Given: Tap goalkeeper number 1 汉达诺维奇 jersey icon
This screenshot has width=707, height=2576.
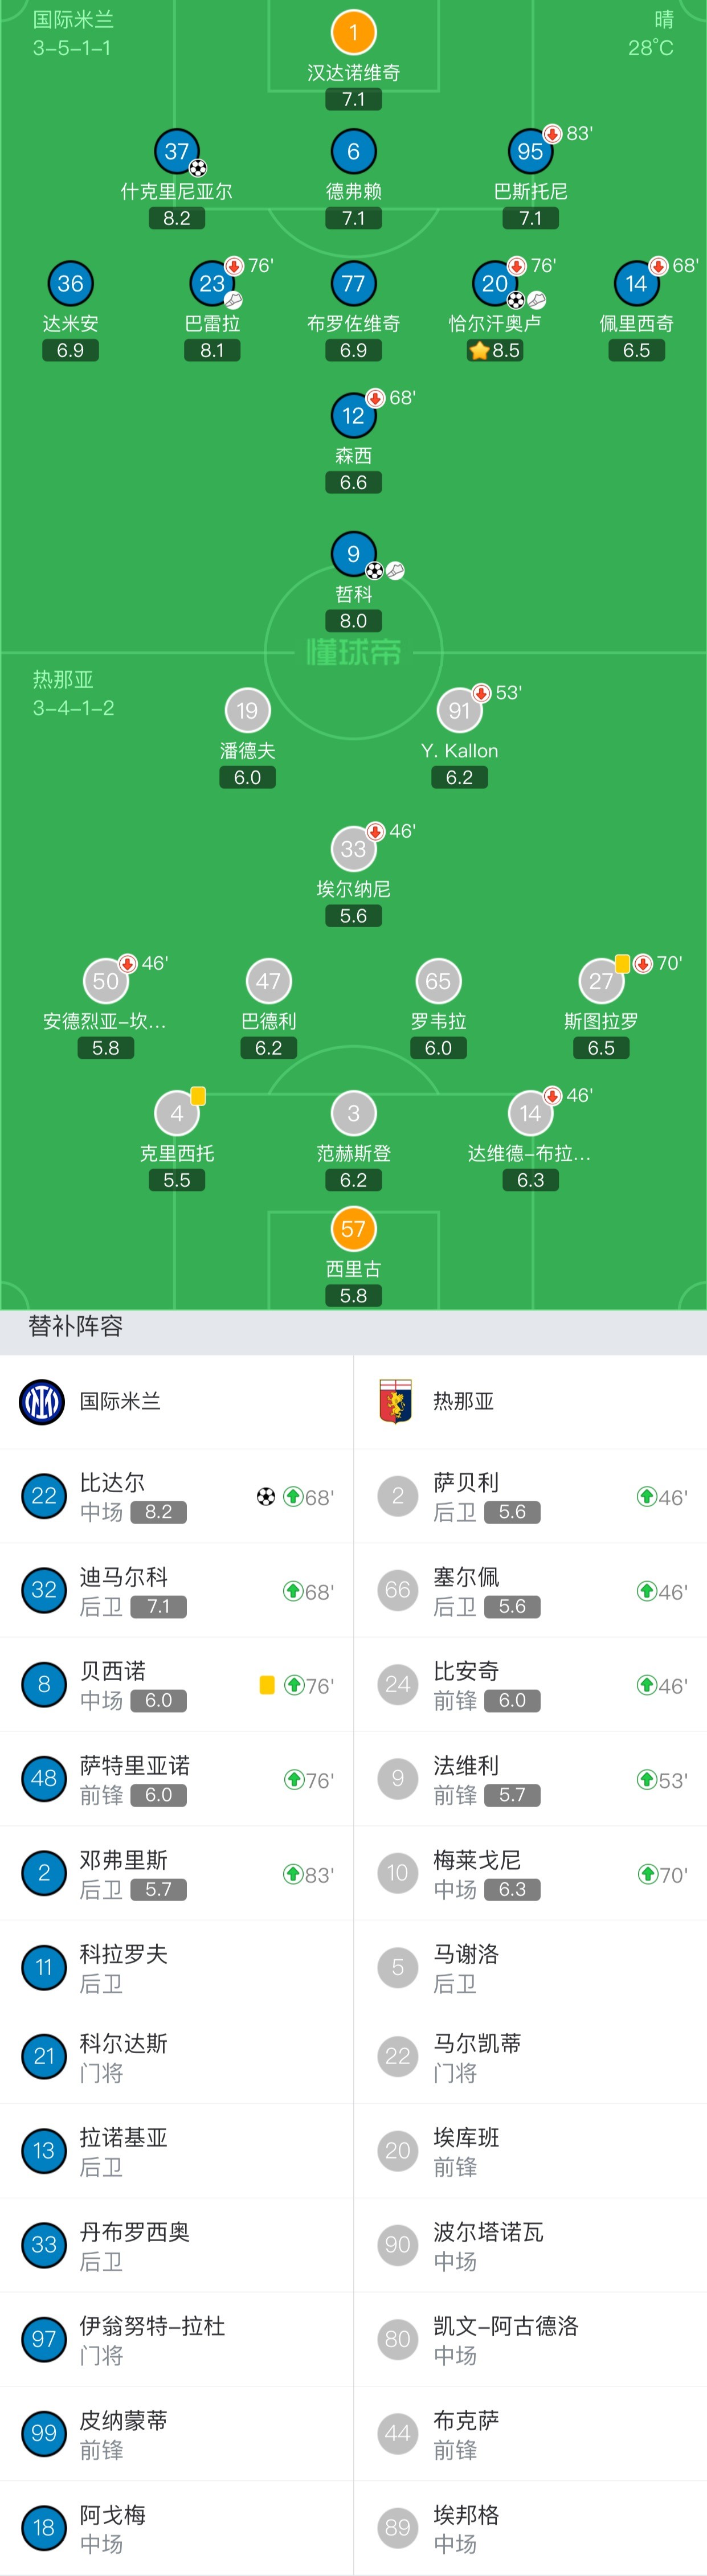Looking at the screenshot, I should (353, 32).
